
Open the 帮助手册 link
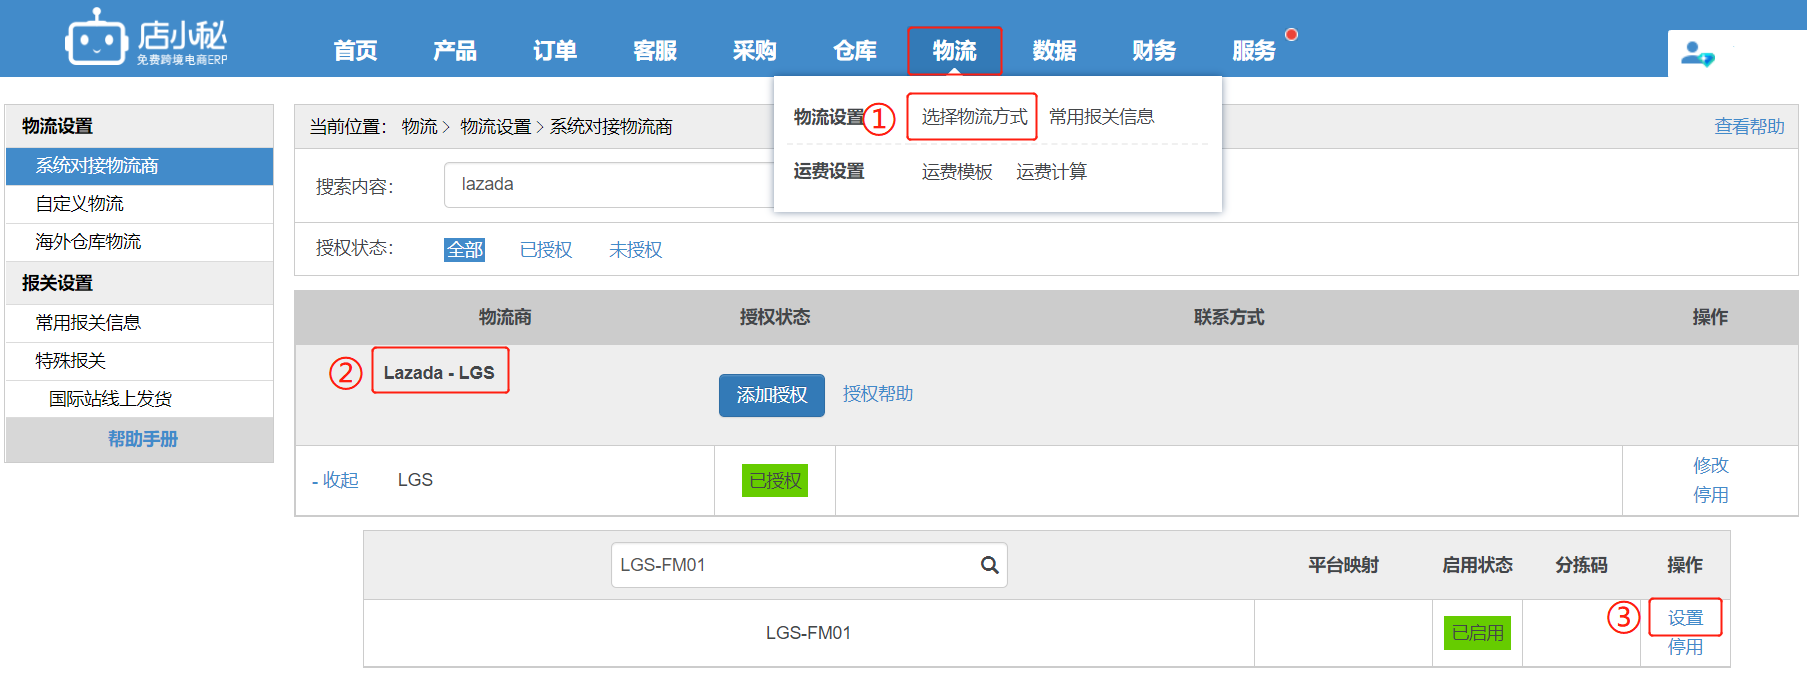(142, 439)
